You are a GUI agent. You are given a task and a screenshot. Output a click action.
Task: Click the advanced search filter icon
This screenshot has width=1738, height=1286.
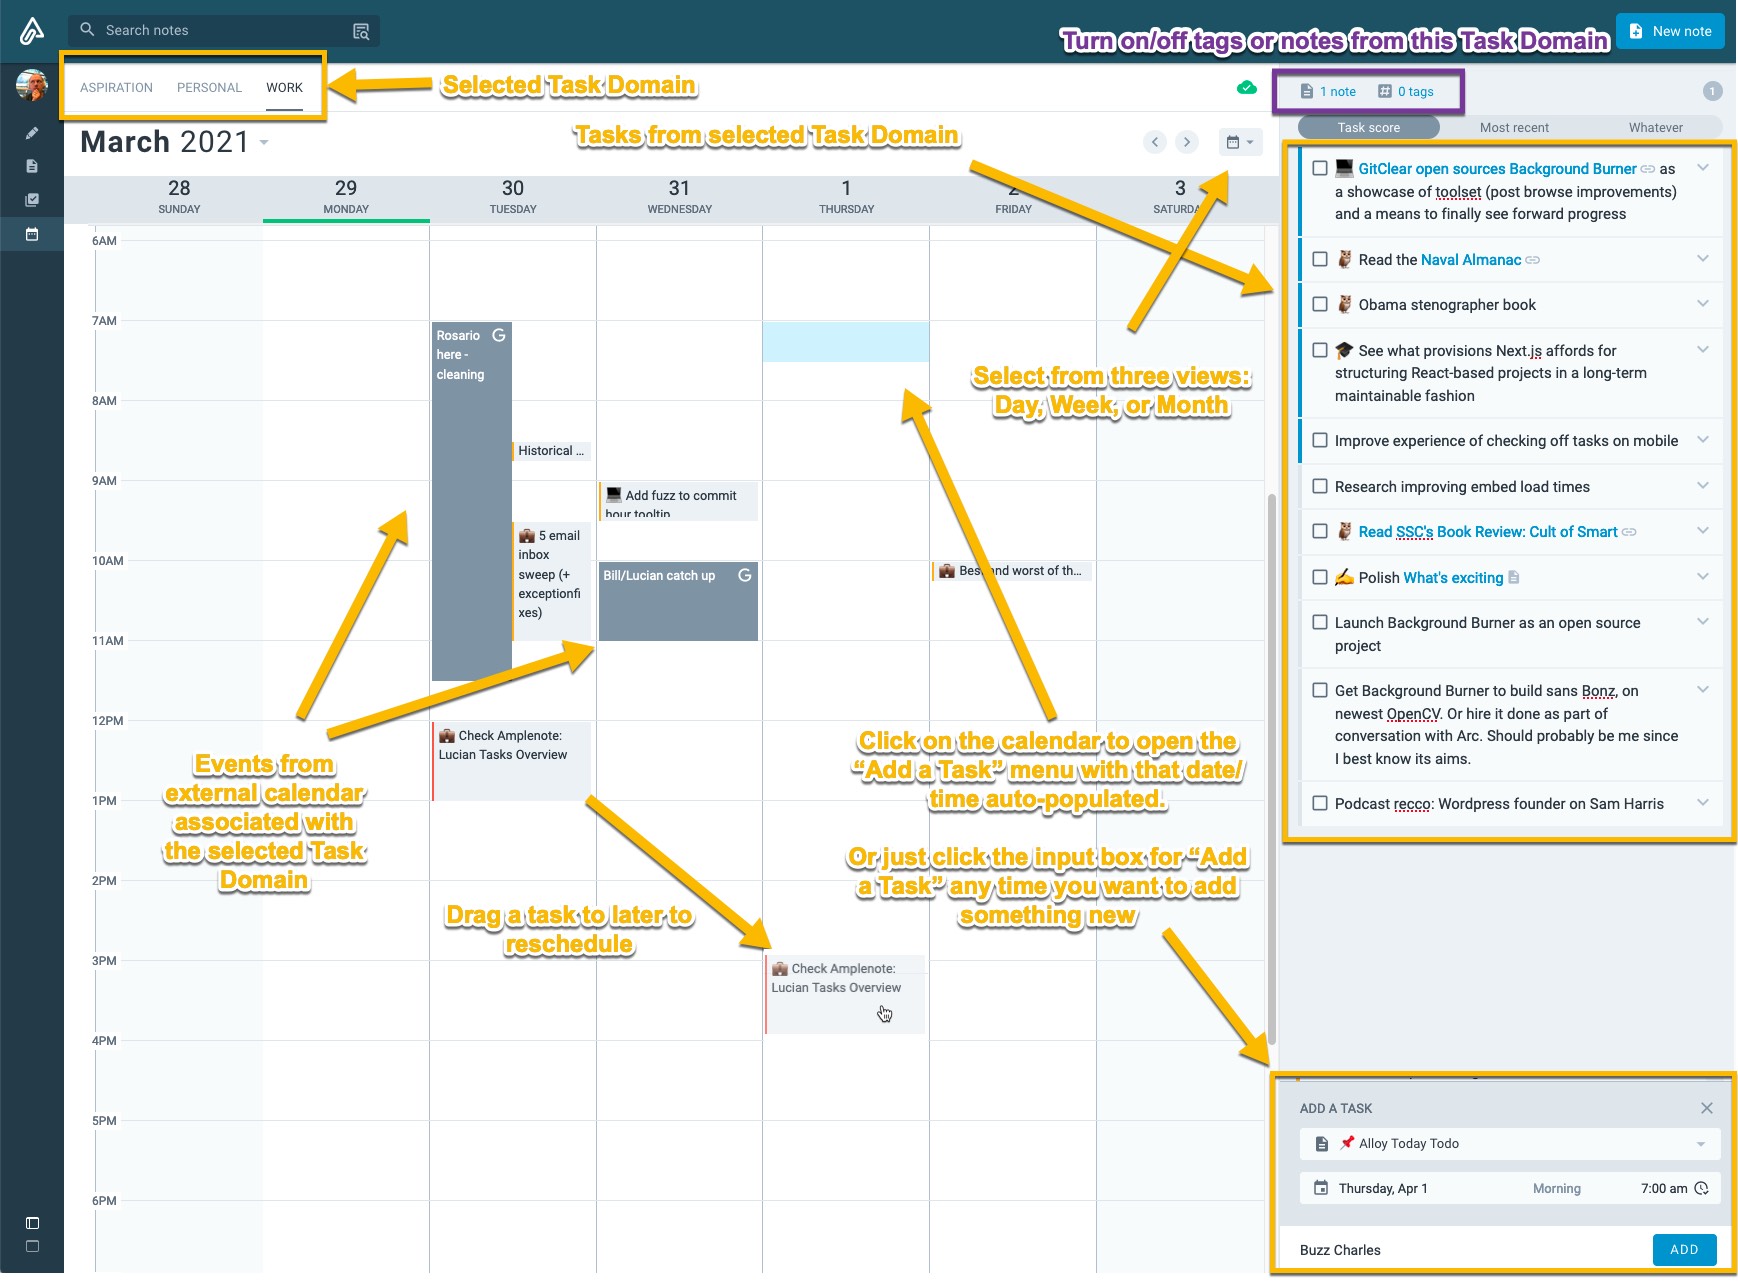[361, 31]
